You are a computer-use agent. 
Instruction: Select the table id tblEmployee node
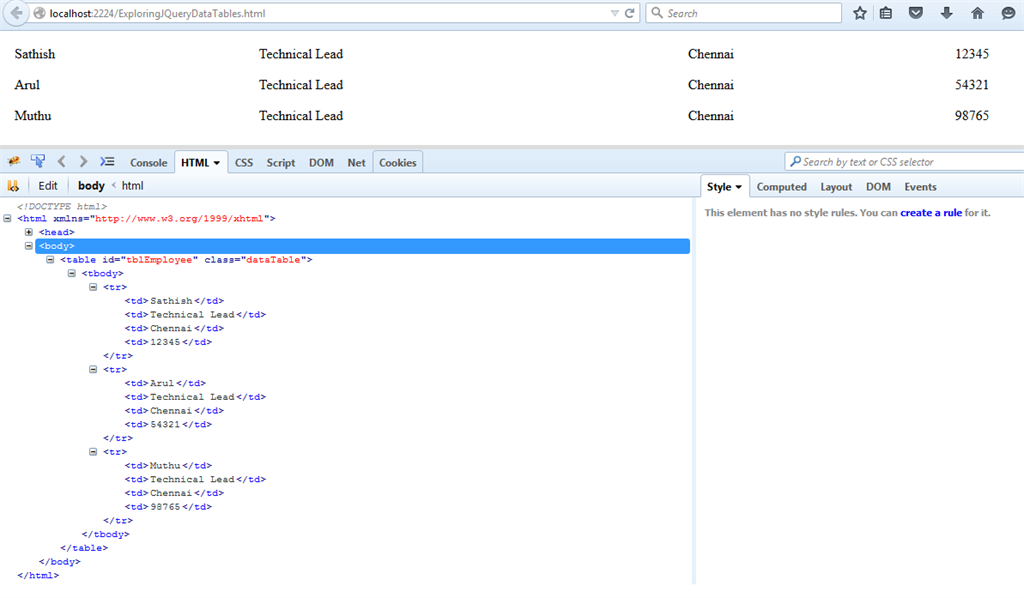pos(186,260)
